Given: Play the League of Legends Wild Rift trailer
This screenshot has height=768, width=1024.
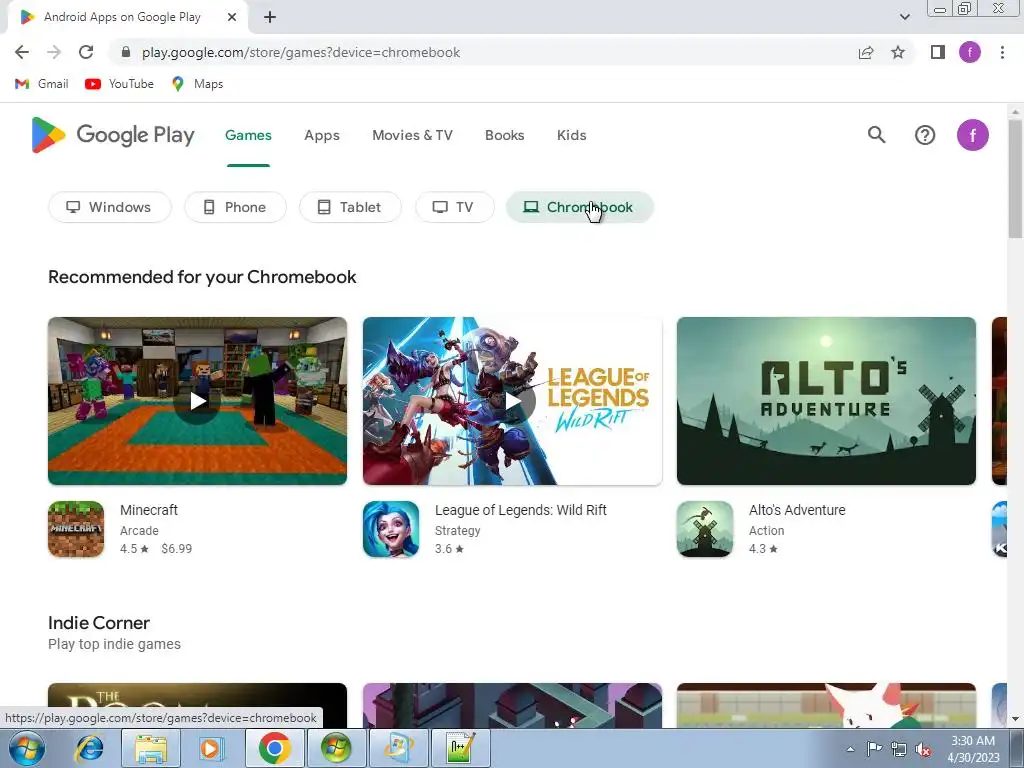Looking at the screenshot, I should 513,401.
